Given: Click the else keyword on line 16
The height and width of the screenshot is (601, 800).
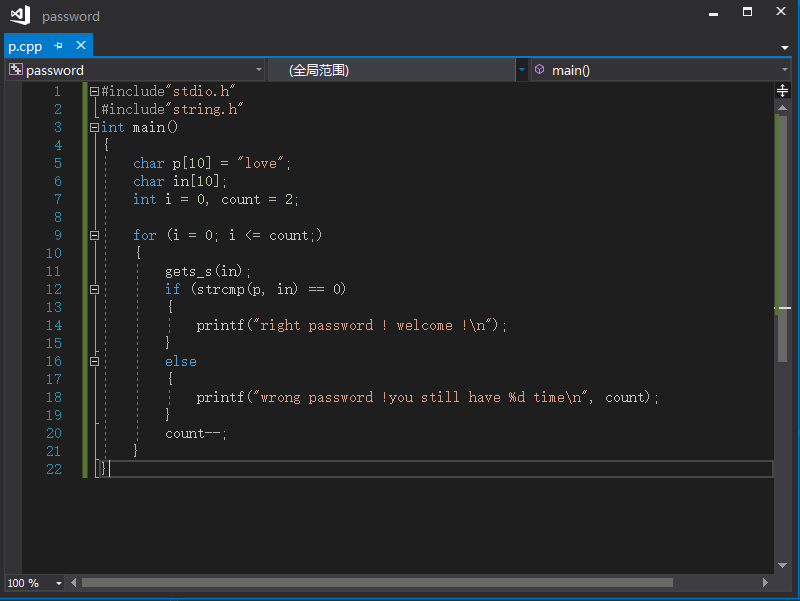Looking at the screenshot, I should pos(181,361).
